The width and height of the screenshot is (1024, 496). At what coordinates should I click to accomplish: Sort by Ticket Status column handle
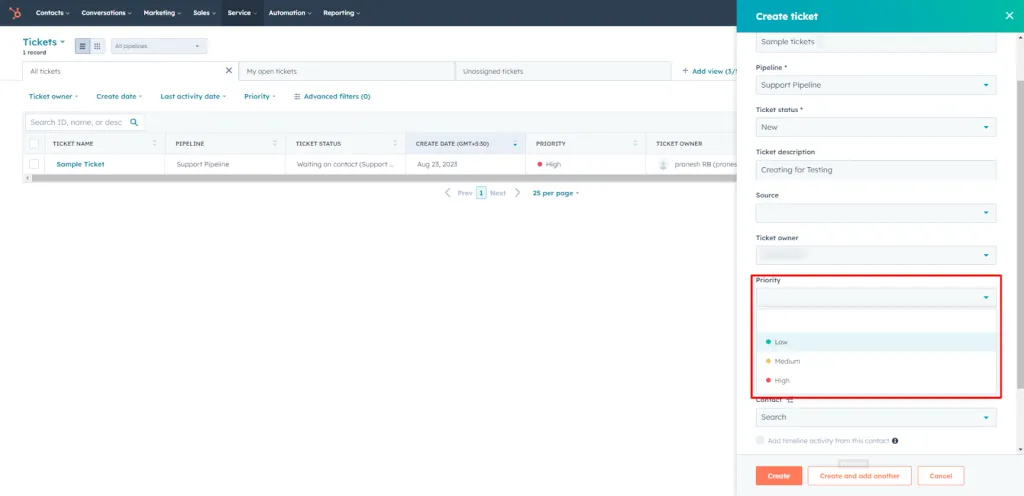395,144
